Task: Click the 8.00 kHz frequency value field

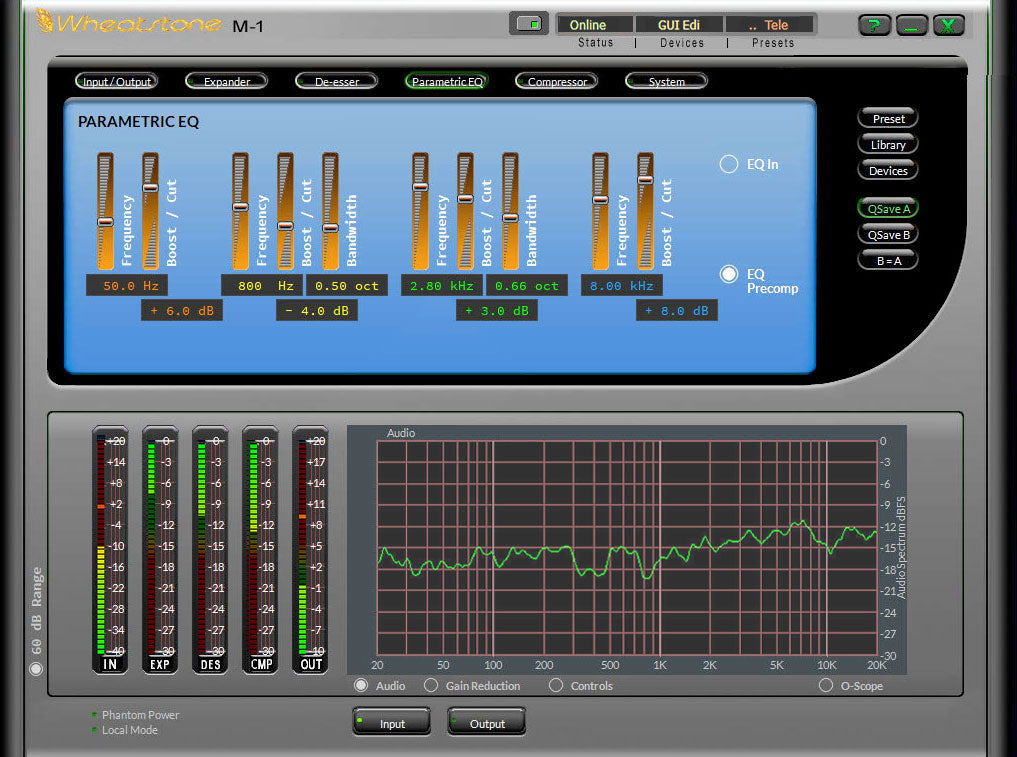Action: pos(622,285)
